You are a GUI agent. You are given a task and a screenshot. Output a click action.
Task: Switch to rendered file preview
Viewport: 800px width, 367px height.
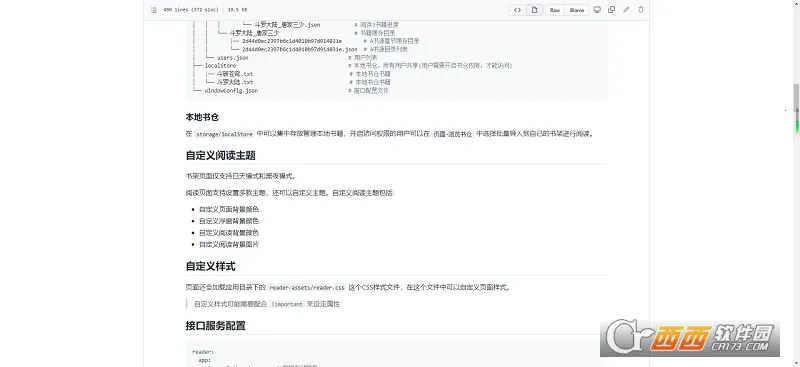[535, 10]
